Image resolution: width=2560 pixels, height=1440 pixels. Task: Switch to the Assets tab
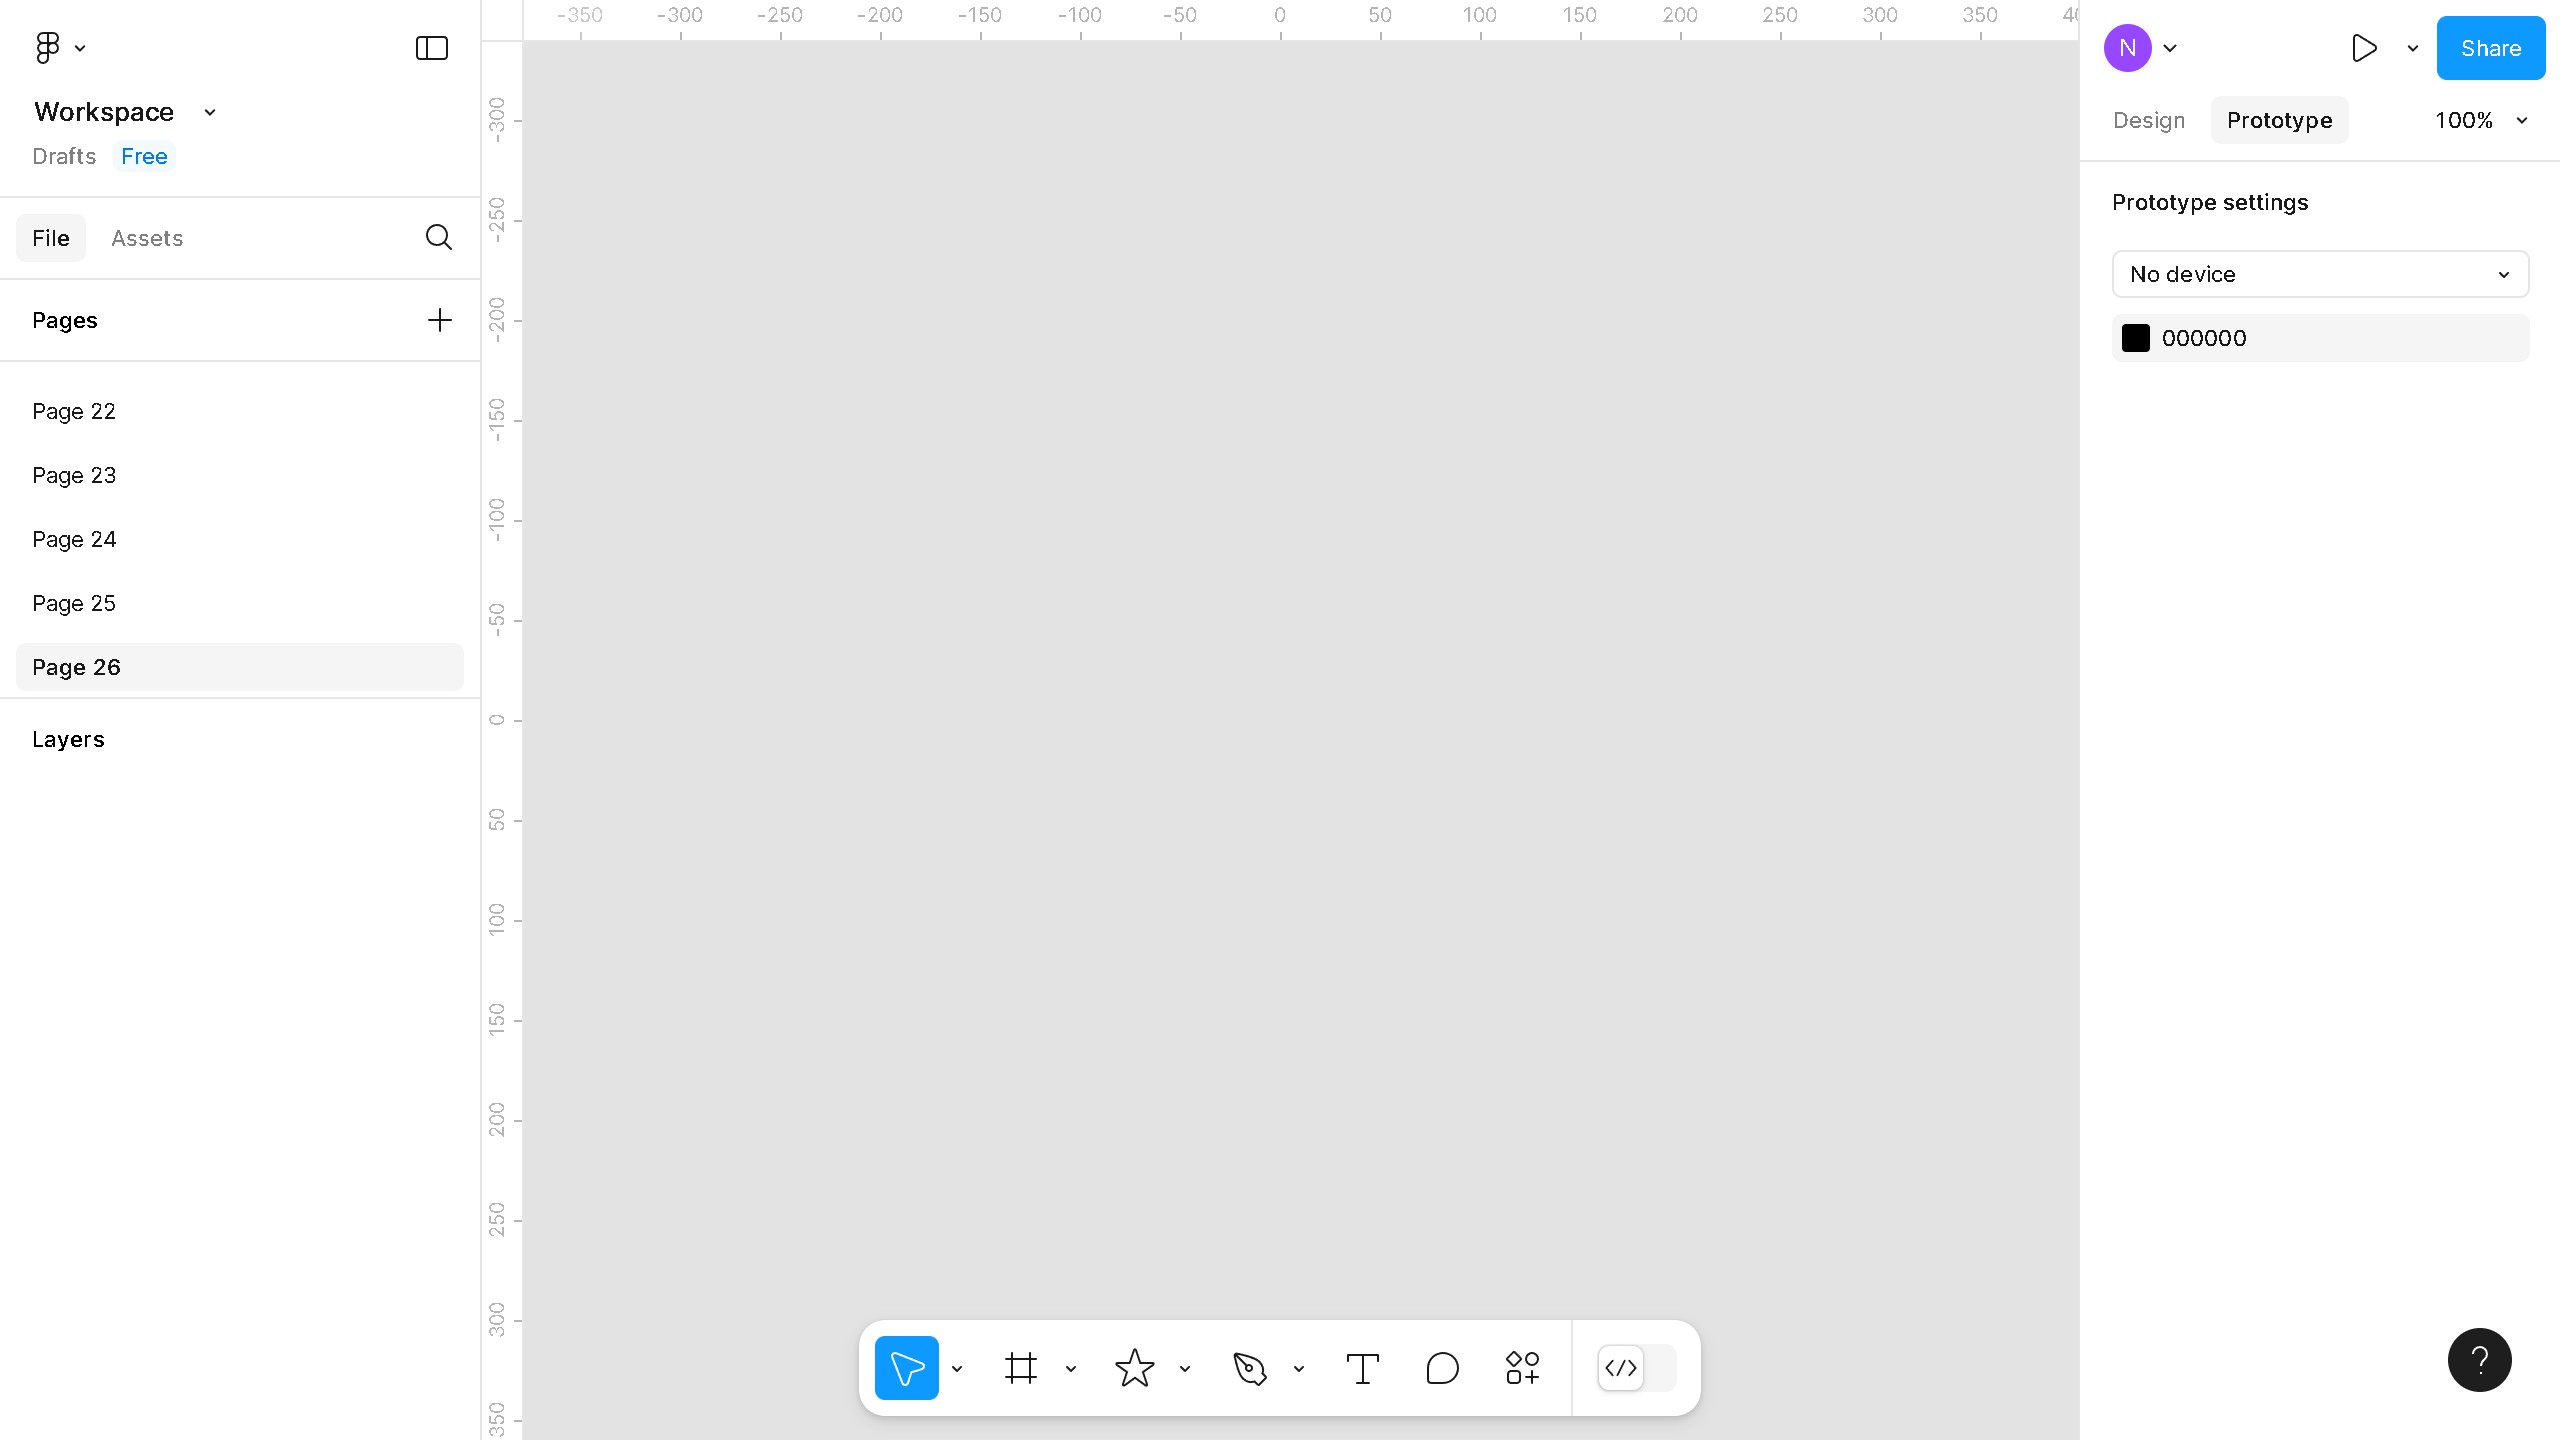click(x=147, y=238)
